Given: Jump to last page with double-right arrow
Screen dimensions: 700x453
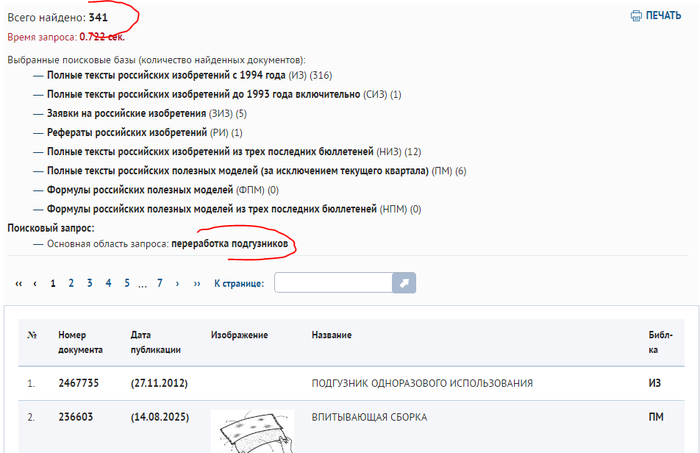Looking at the screenshot, I should pos(197,284).
